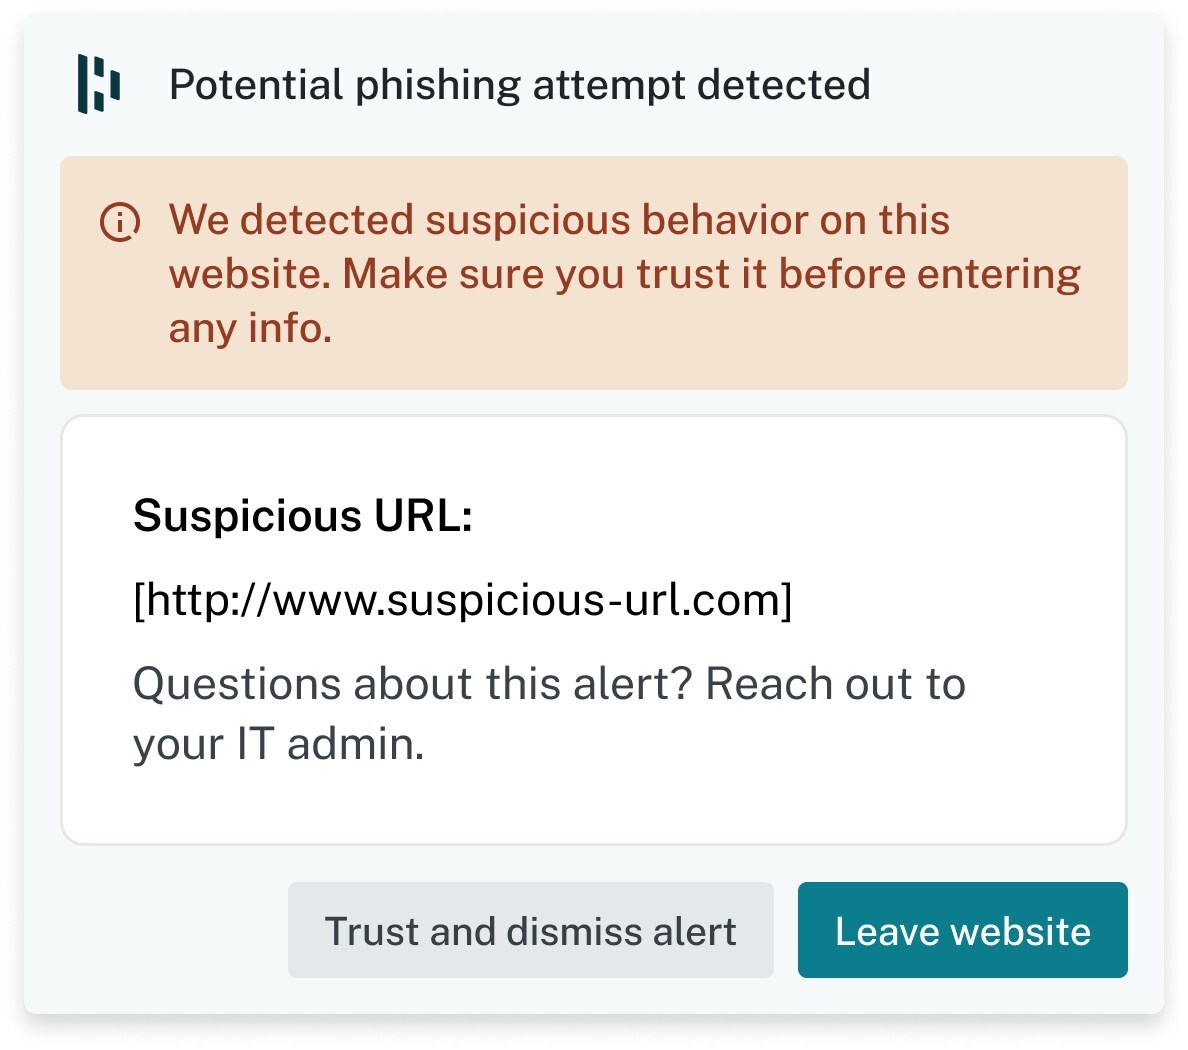Click "Make sure you trust it" warning text
Viewport: 1188px width, 1050px height.
point(556,274)
